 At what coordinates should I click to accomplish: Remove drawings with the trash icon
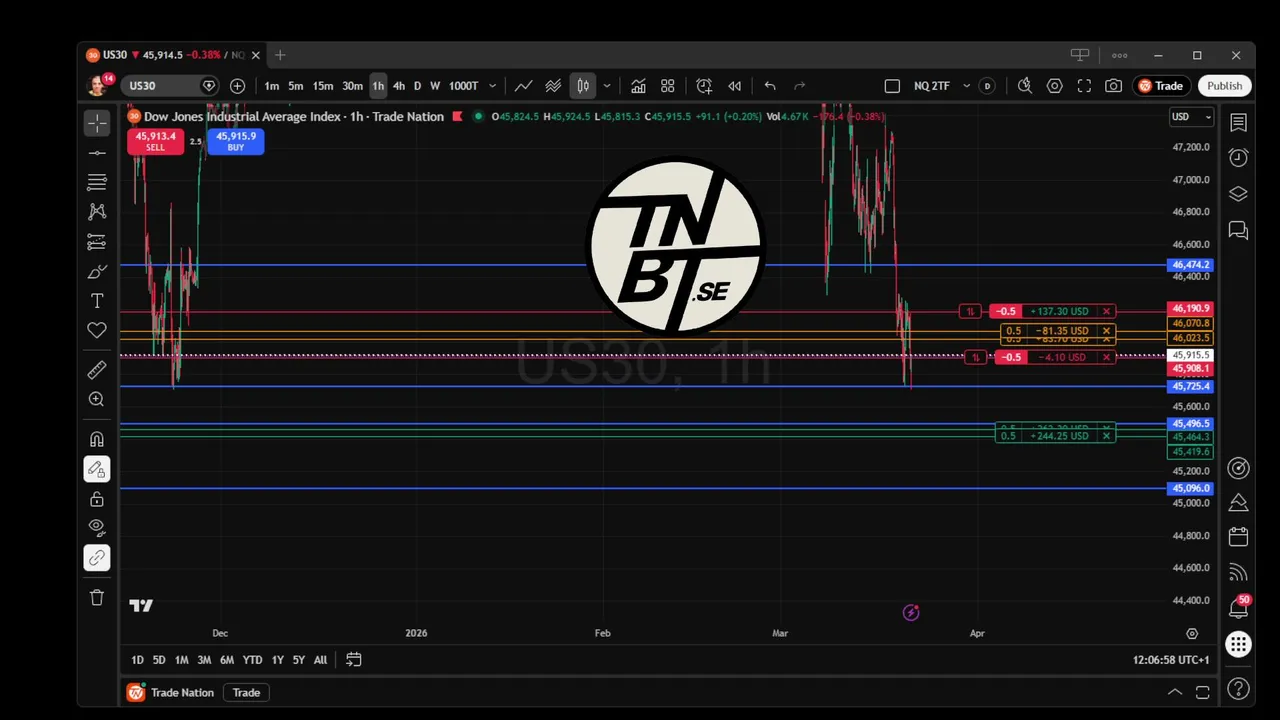tap(97, 597)
